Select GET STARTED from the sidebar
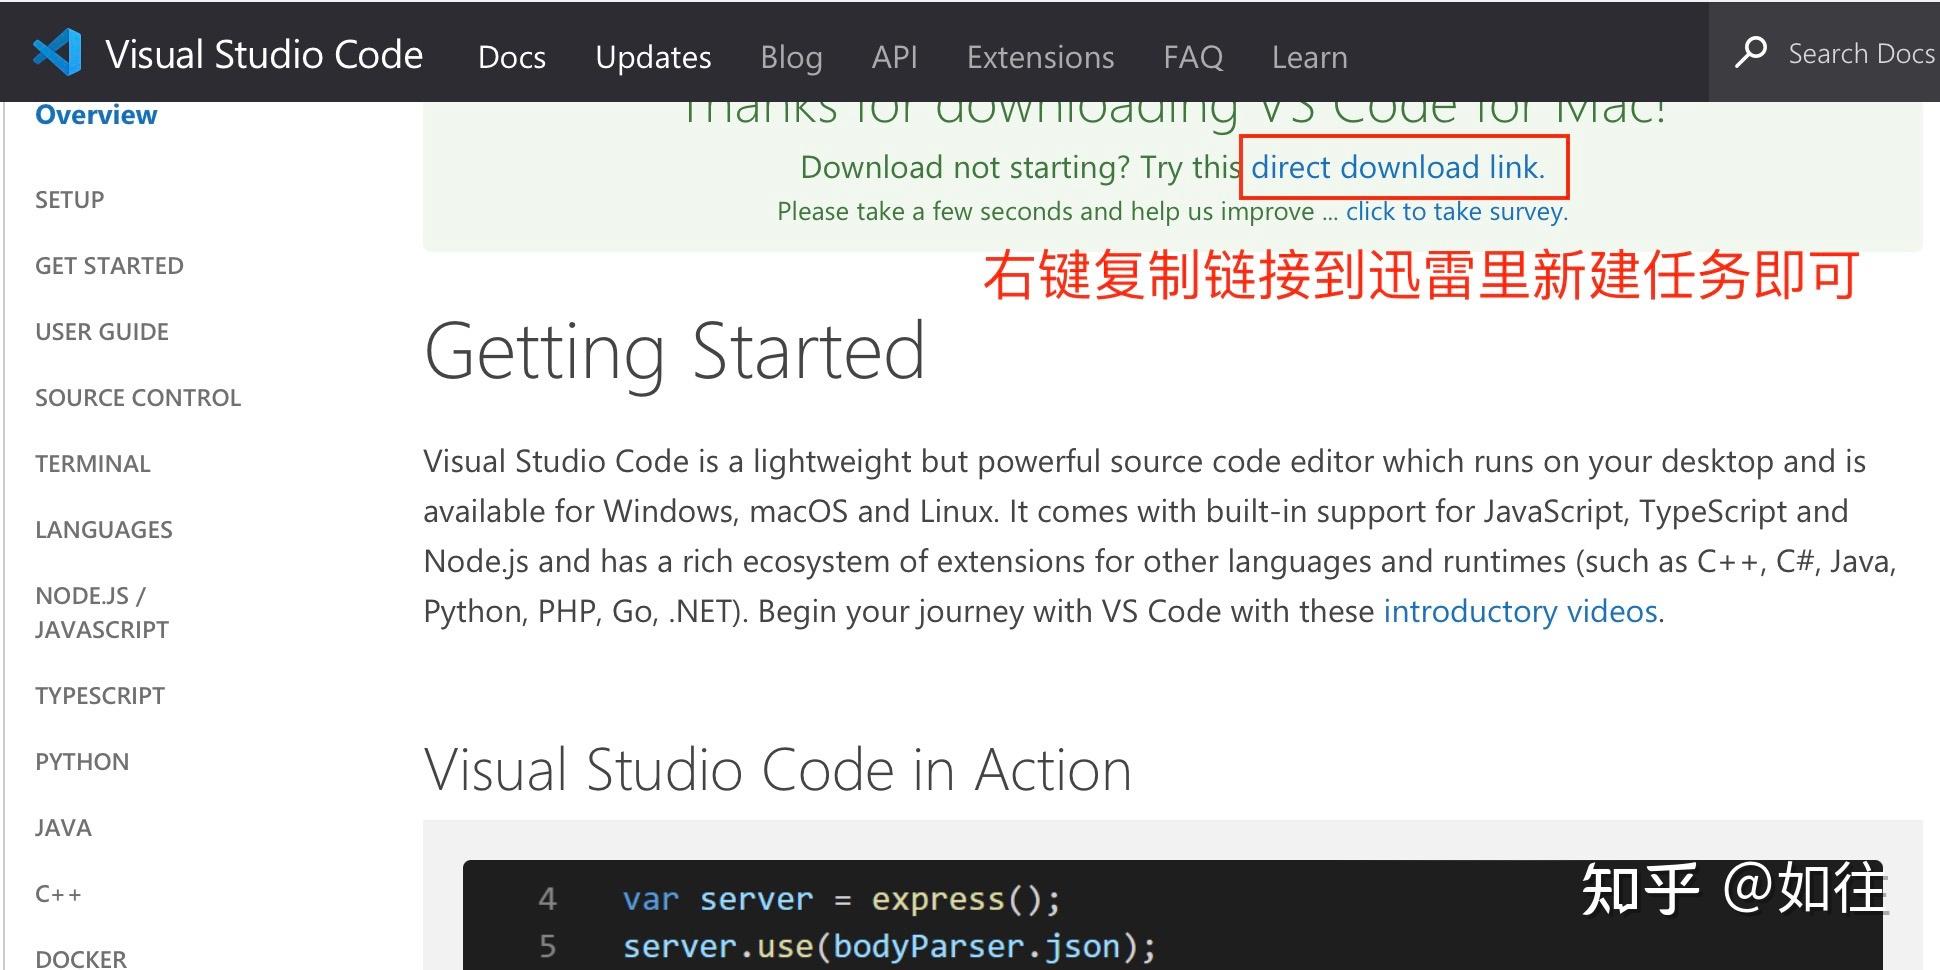The height and width of the screenshot is (970, 1940). tap(109, 265)
